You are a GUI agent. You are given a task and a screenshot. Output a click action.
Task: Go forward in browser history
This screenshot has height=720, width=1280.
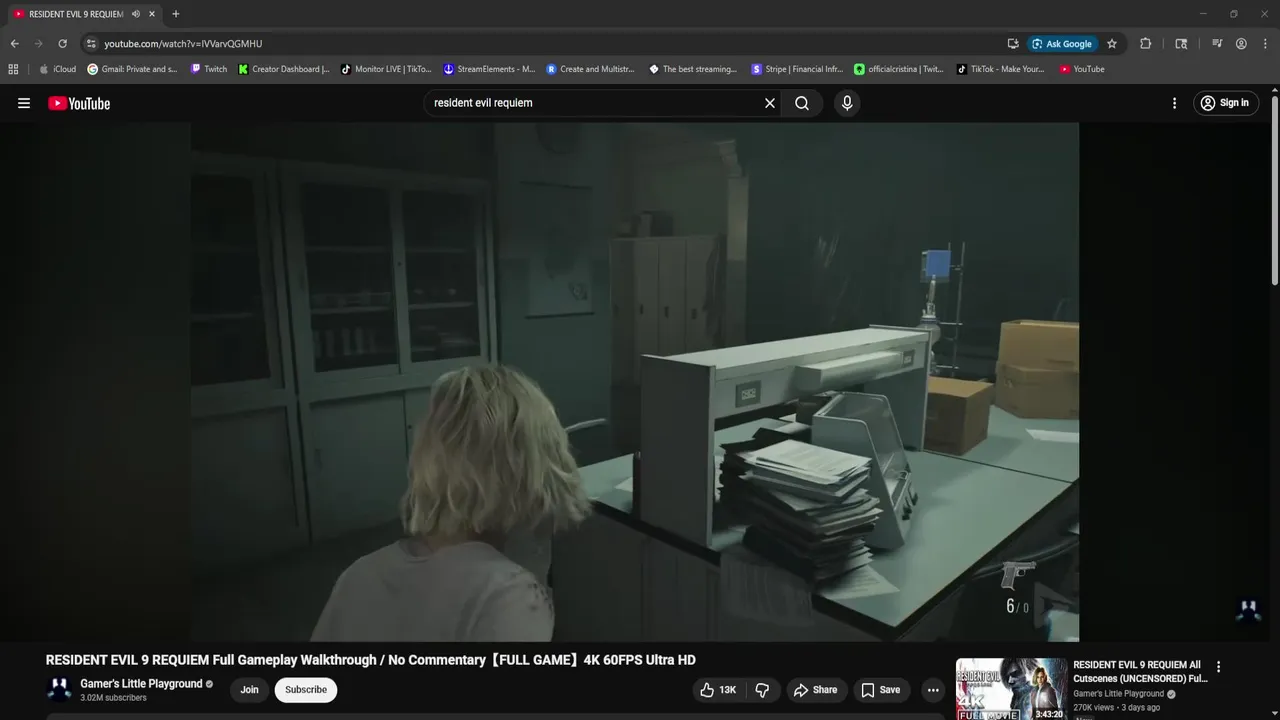pyautogui.click(x=39, y=44)
